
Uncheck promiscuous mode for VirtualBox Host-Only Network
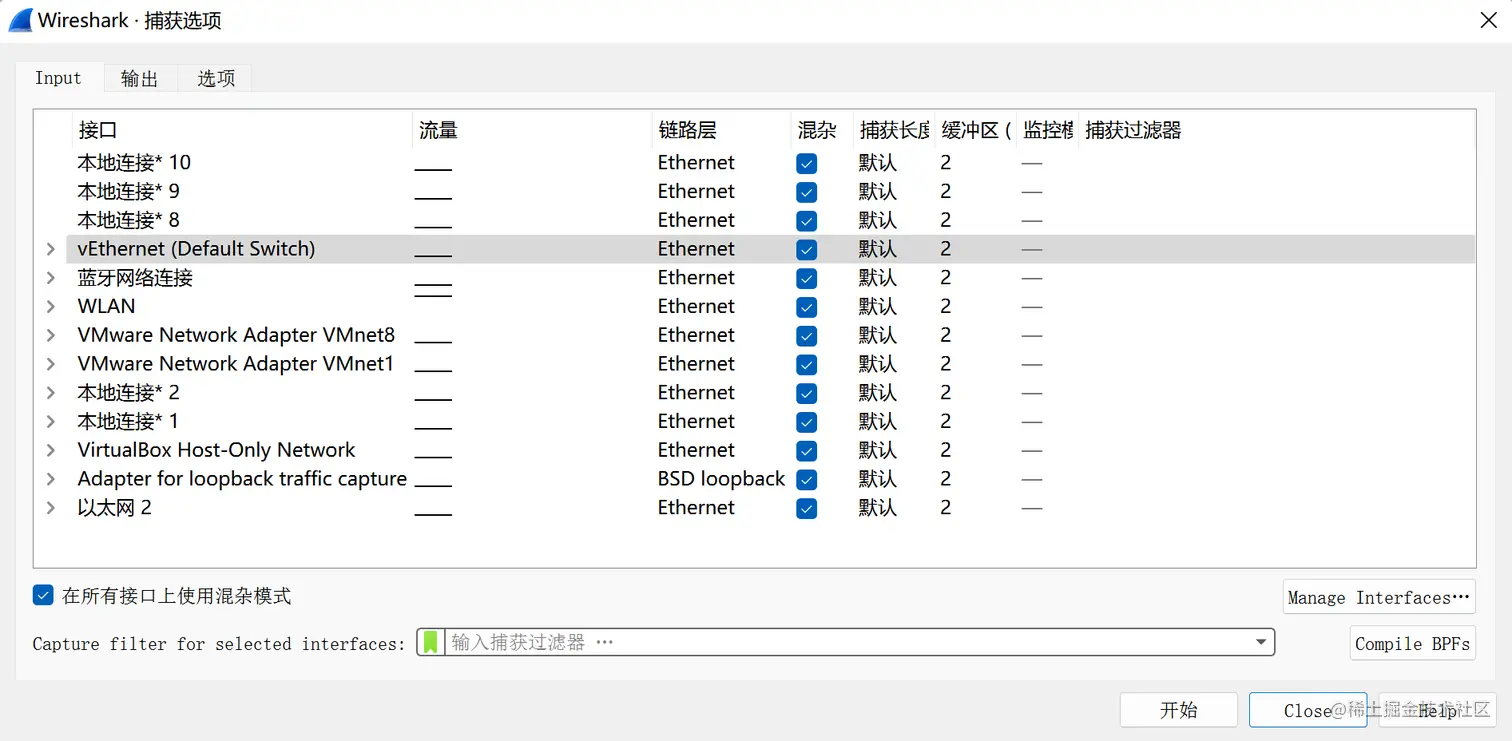coord(807,451)
